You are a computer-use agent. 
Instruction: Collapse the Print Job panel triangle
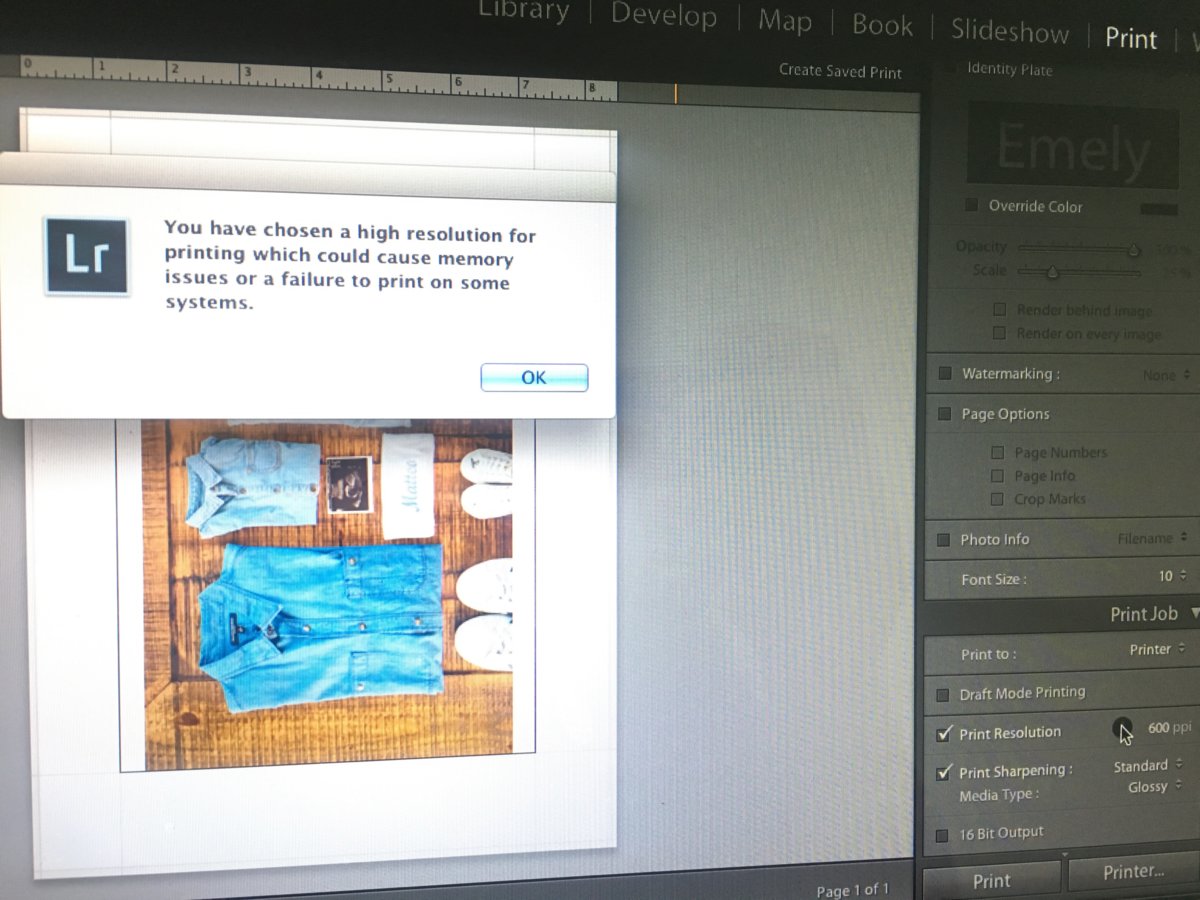1194,614
